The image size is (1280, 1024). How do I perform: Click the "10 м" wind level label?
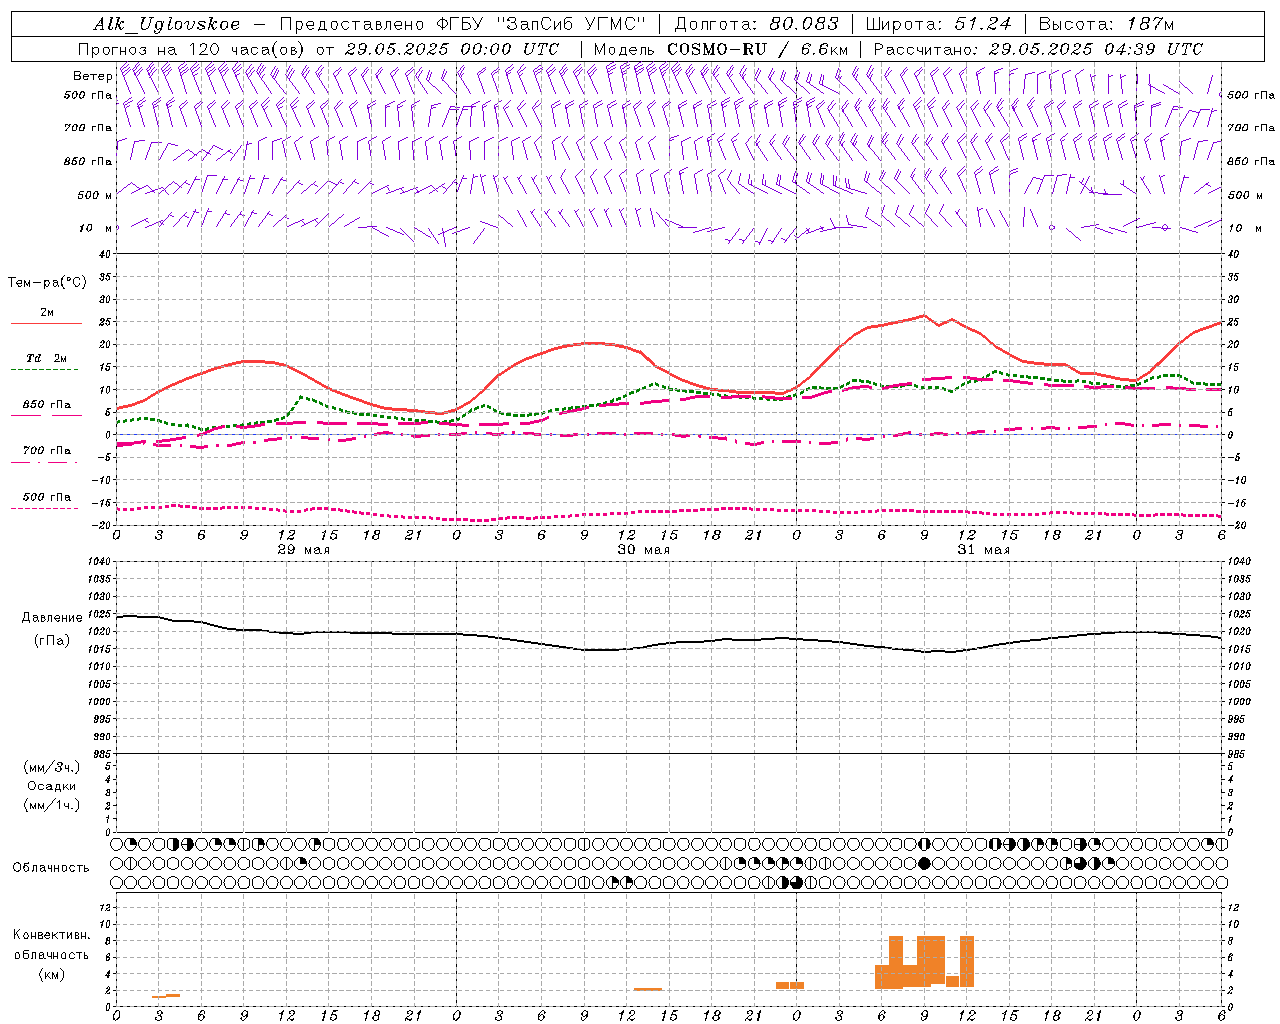coord(95,228)
